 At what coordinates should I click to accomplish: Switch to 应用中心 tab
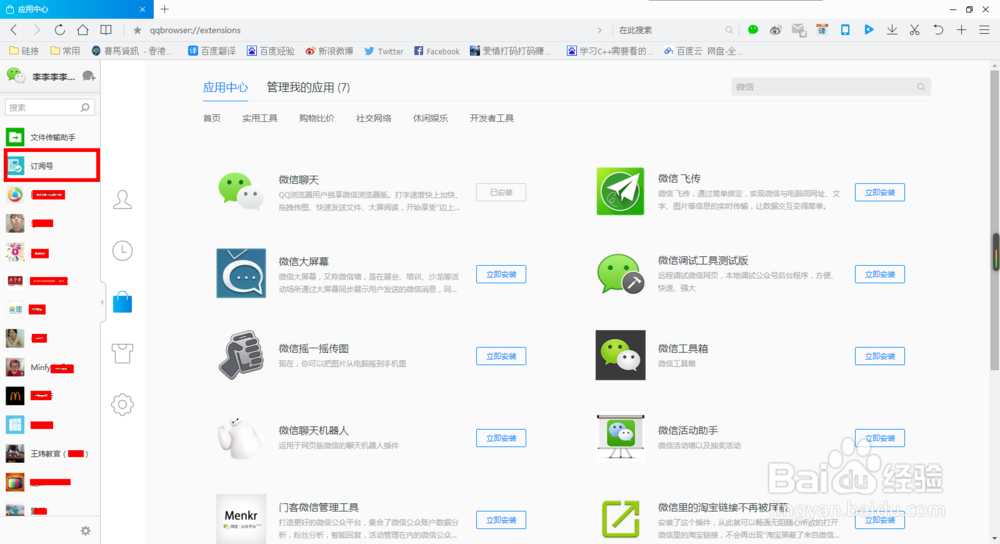[x=225, y=87]
